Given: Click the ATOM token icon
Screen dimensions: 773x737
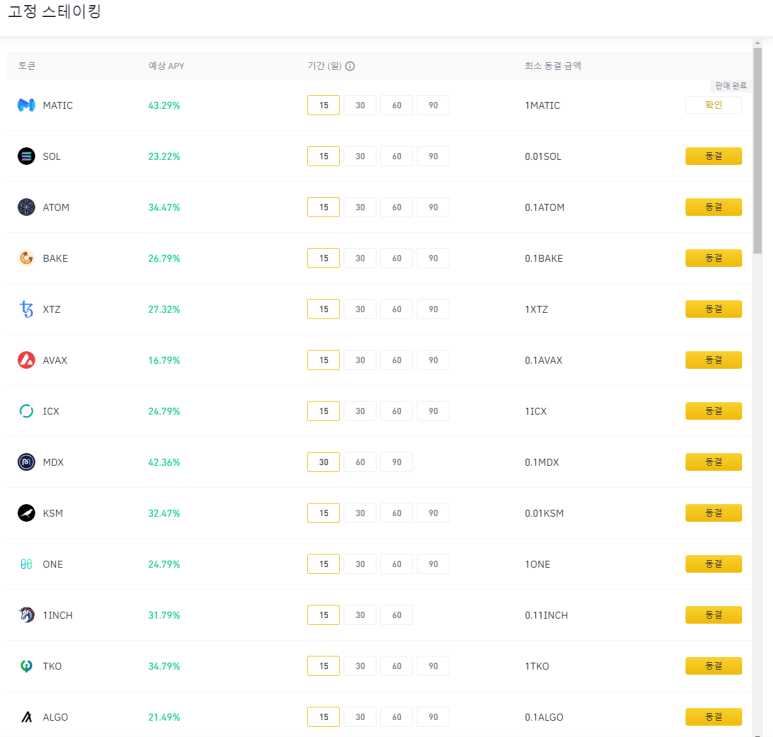Looking at the screenshot, I should click(26, 207).
